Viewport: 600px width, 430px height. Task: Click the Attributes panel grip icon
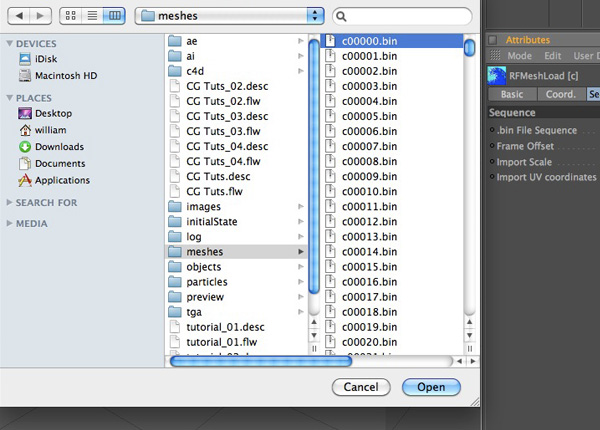pos(495,56)
